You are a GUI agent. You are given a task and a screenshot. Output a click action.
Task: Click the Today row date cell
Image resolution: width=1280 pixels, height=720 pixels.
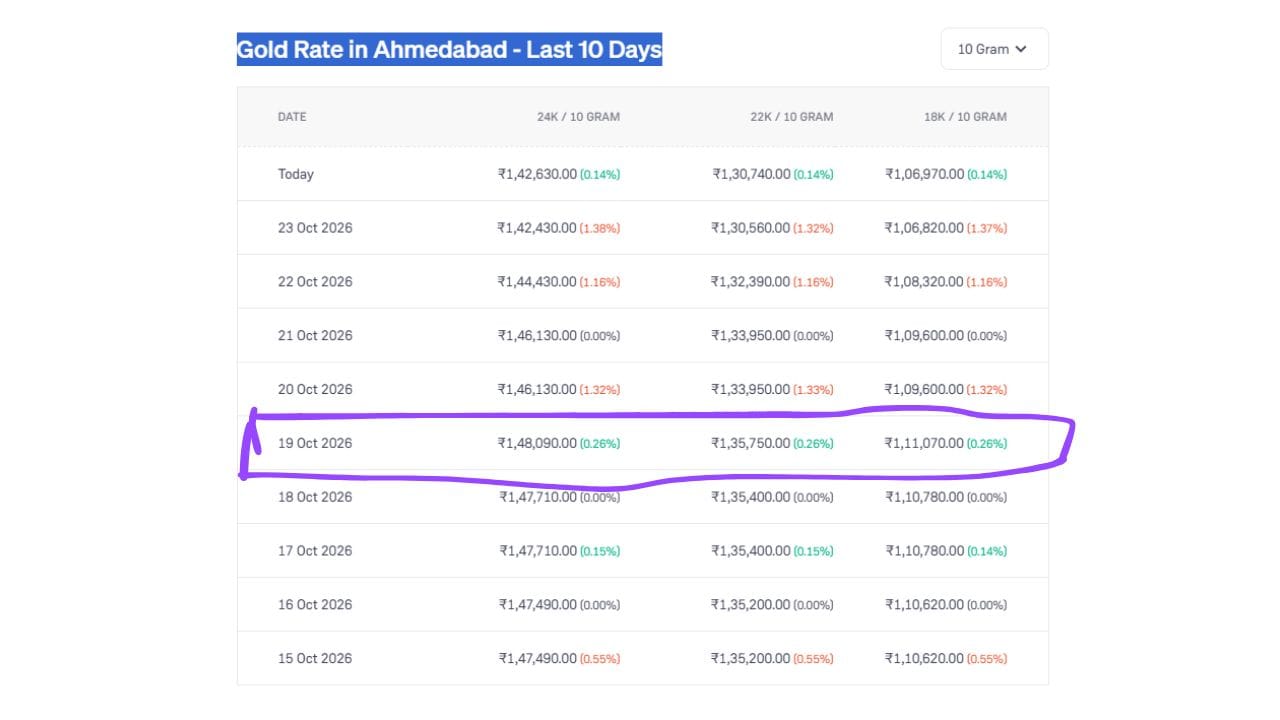pyautogui.click(x=296, y=174)
